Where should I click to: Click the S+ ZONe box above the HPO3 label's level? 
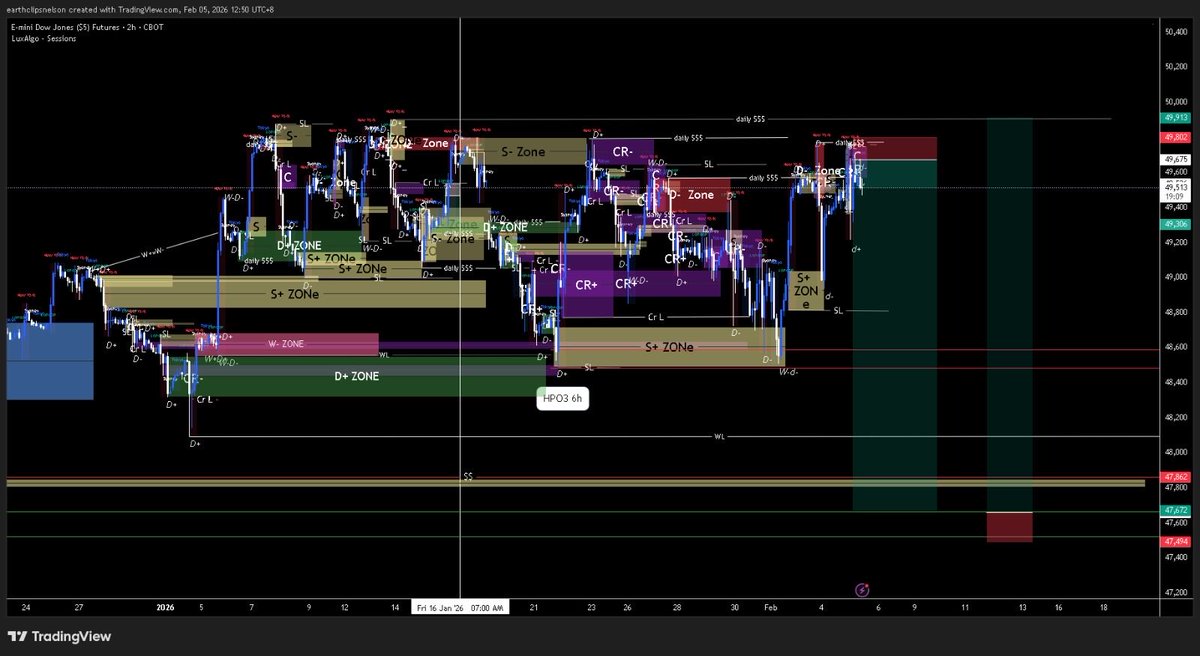670,346
